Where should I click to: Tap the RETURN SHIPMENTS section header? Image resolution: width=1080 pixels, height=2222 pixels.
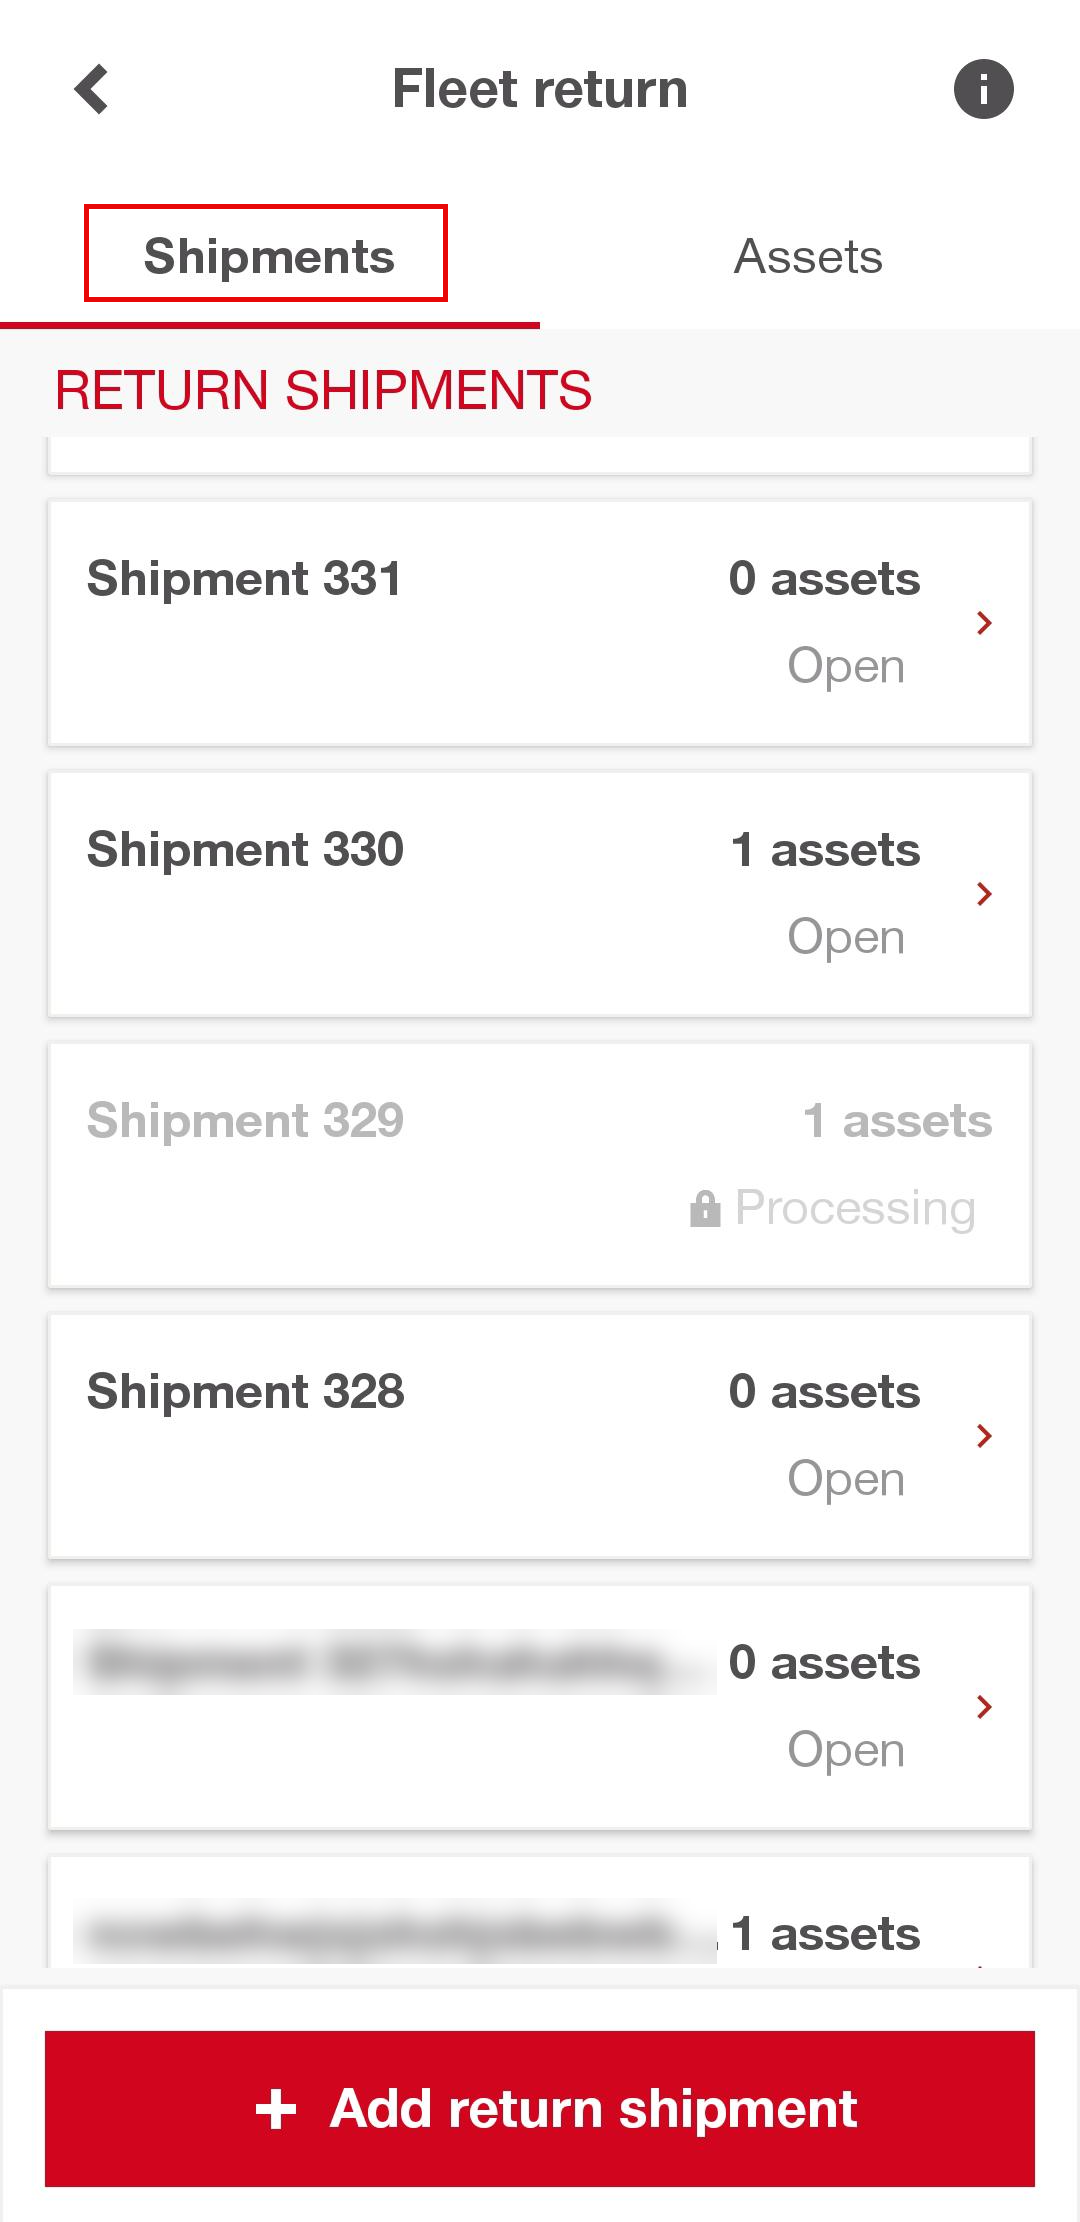pyautogui.click(x=323, y=390)
